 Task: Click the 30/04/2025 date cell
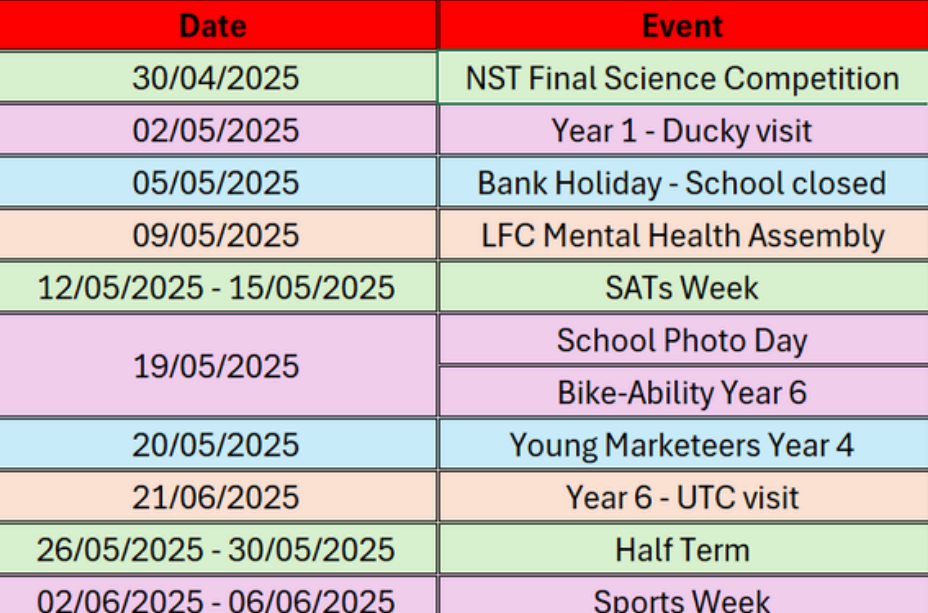click(x=218, y=78)
